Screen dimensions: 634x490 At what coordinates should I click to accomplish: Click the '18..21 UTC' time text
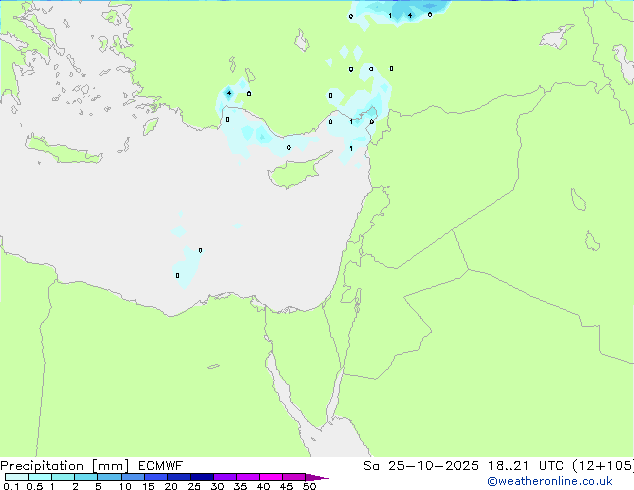(x=528, y=466)
